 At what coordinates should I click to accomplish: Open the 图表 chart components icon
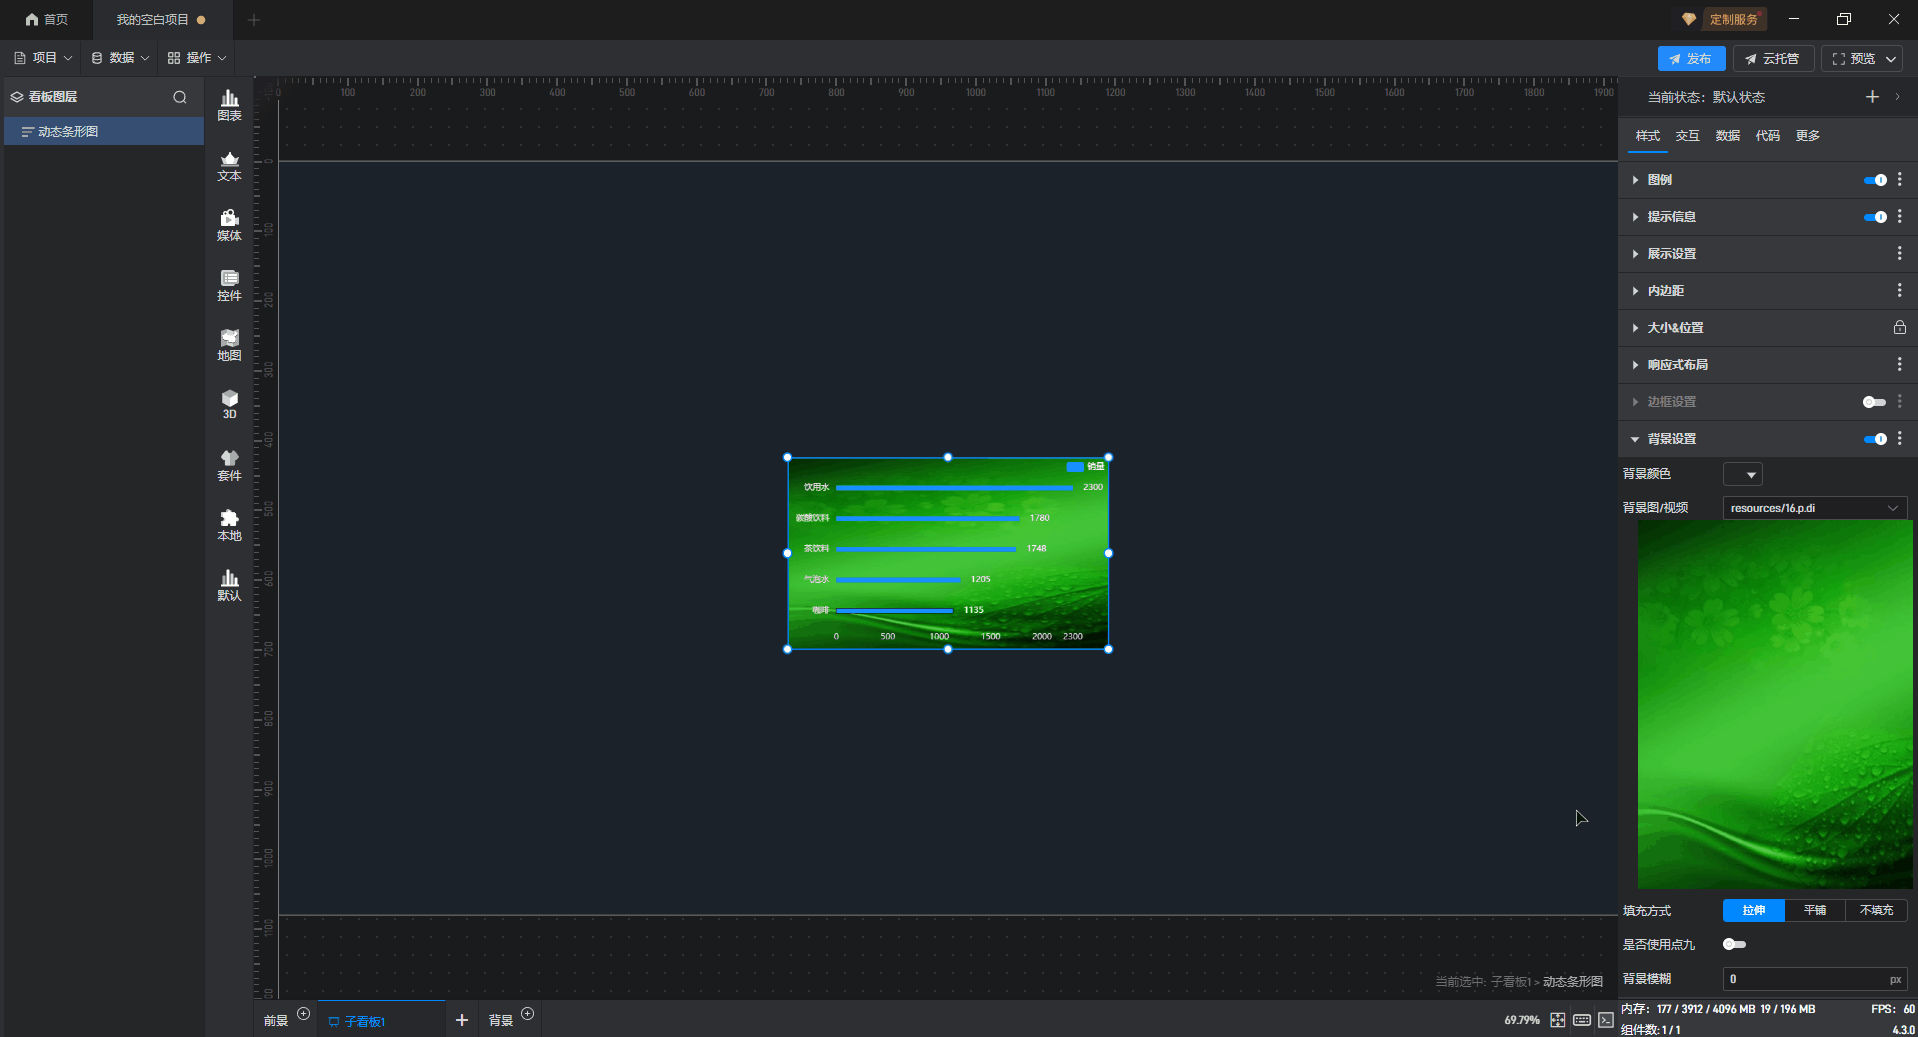229,105
